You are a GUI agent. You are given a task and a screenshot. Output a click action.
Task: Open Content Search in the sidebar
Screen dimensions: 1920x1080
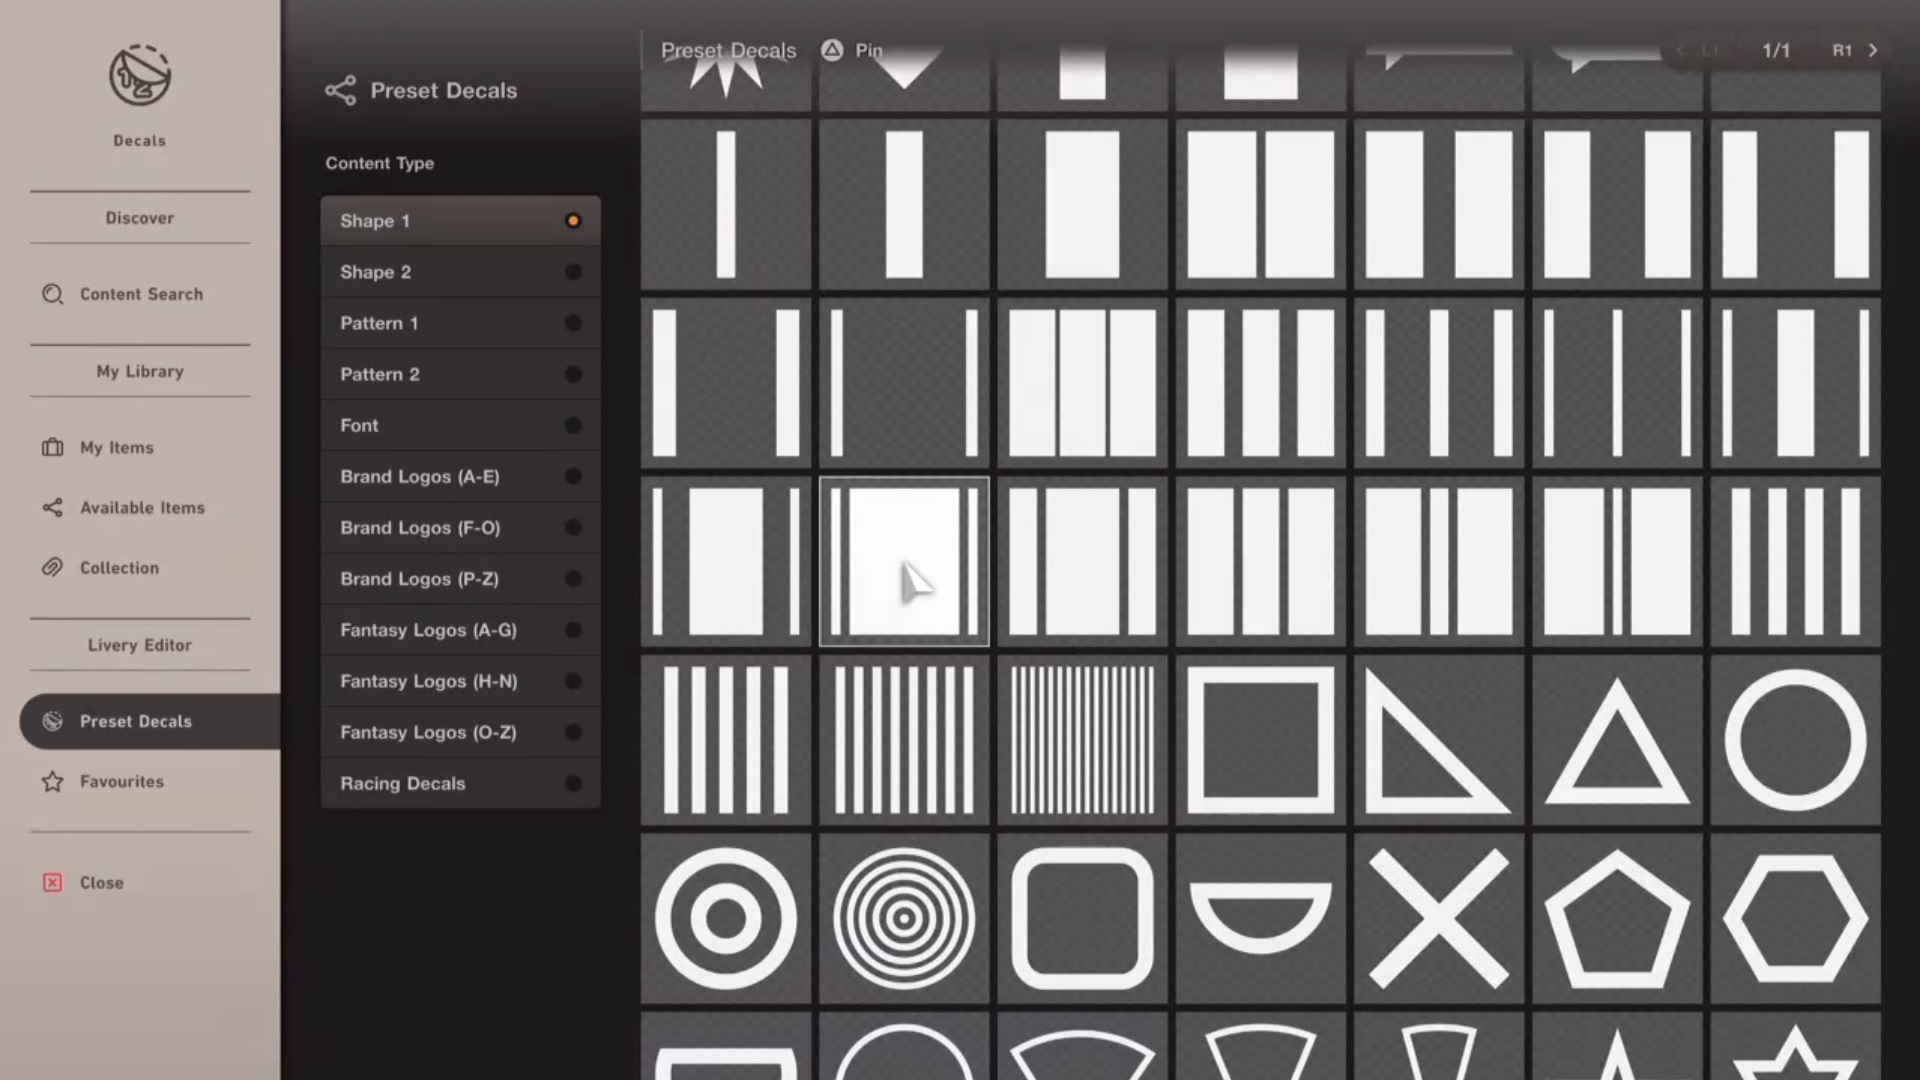coord(141,294)
